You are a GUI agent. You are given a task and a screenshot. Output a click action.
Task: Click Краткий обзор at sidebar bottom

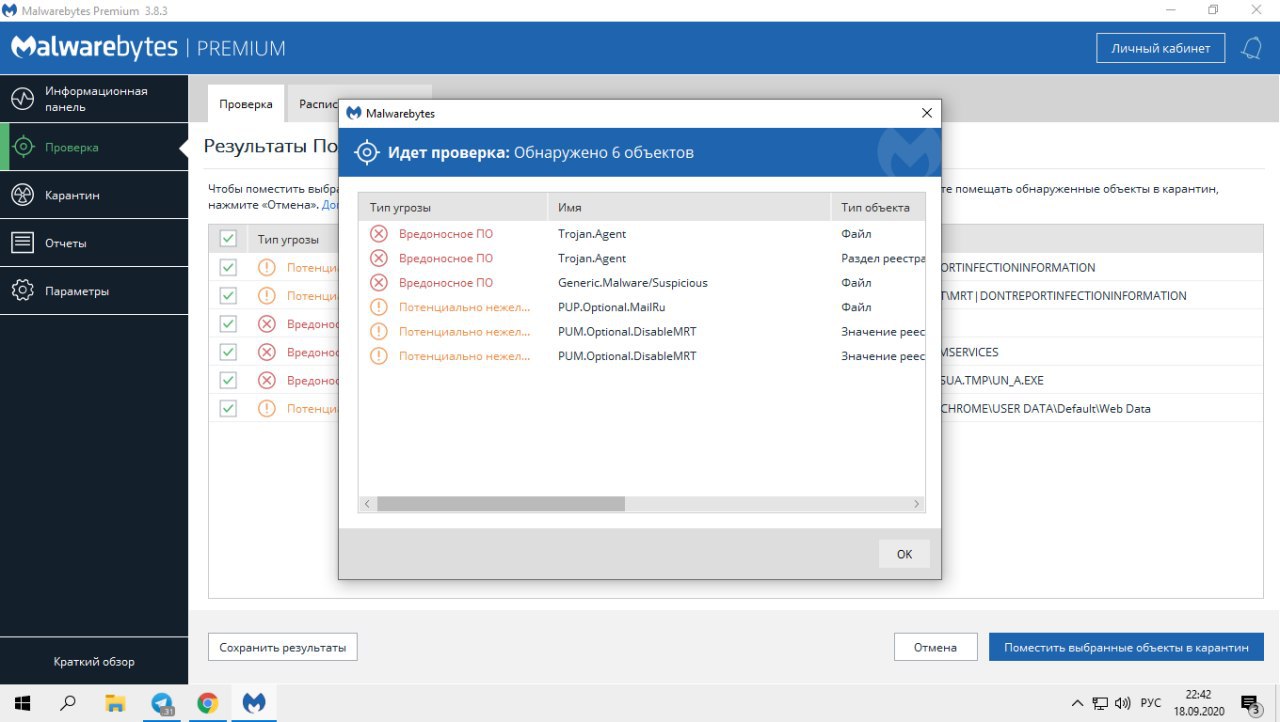point(94,661)
